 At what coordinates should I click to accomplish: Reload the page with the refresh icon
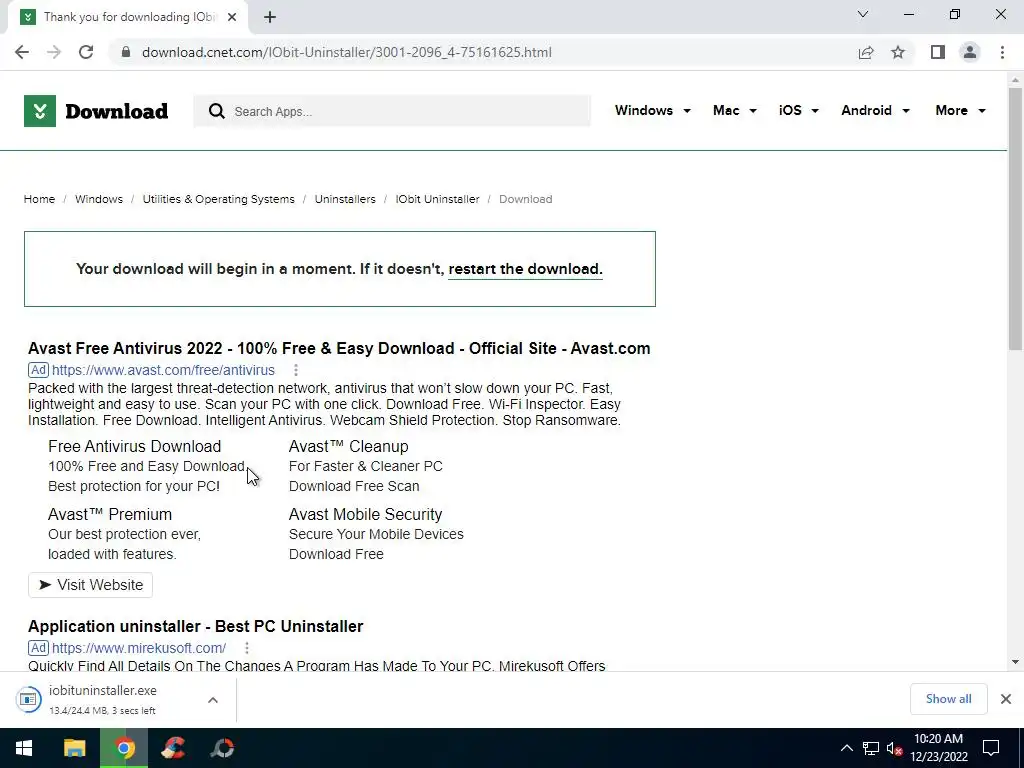86,52
